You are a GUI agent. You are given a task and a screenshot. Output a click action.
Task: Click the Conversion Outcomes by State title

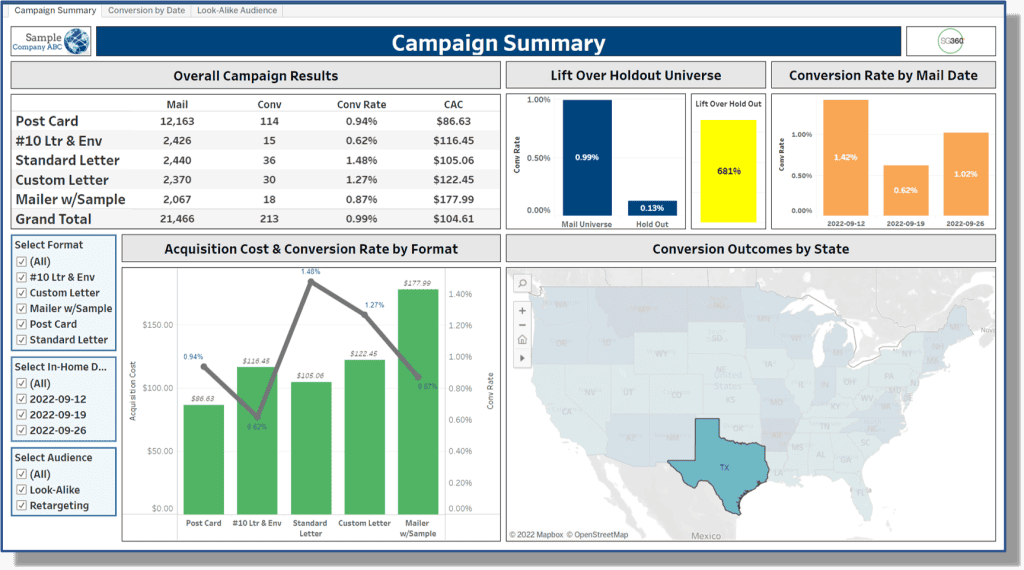click(x=750, y=249)
